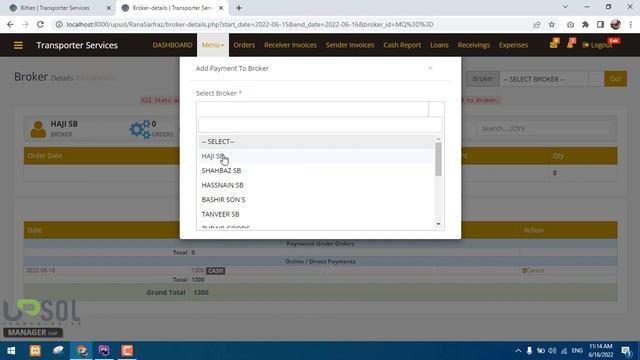Open Cash Report from navbar
This screenshot has width=640, height=360.
coord(402,45)
